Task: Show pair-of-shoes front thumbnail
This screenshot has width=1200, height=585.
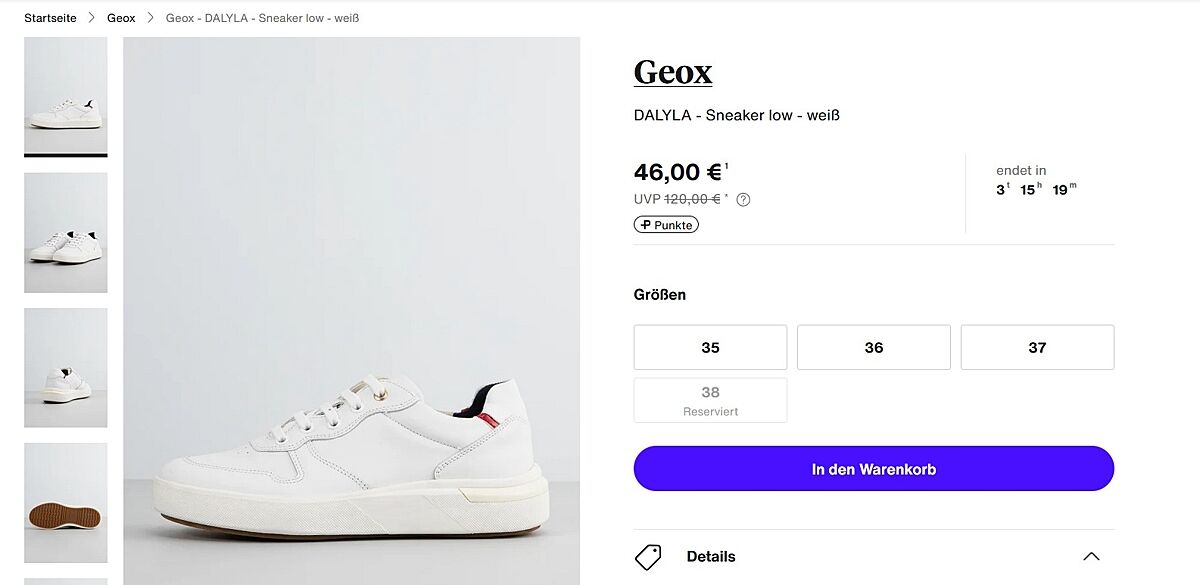Action: pos(66,232)
